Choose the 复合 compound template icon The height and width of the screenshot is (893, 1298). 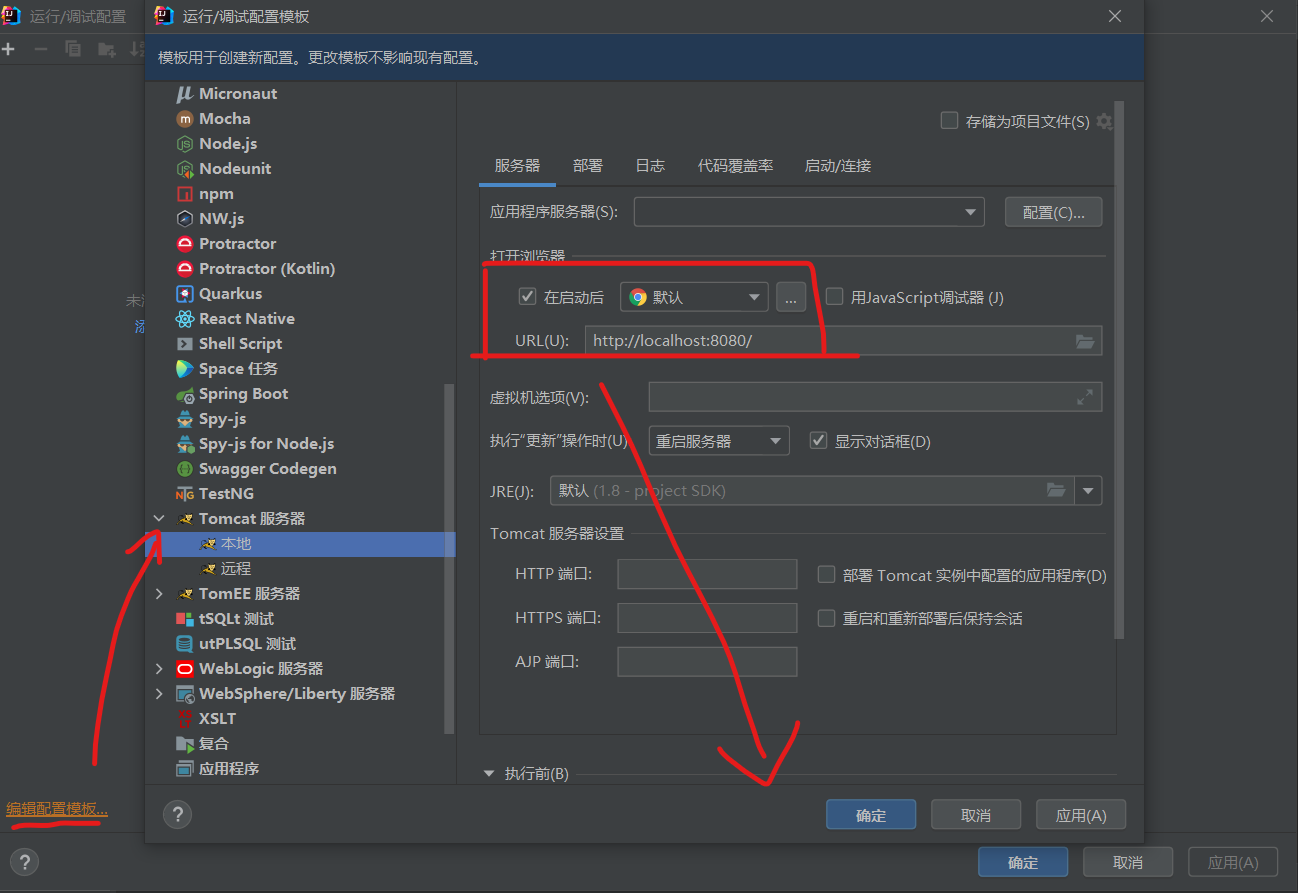pyautogui.click(x=184, y=743)
